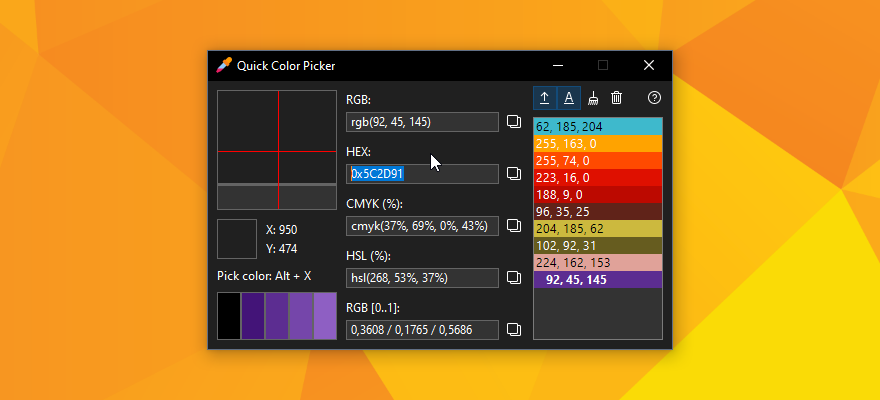This screenshot has width=880, height=400.
Task: Copy the HSL value to clipboard
Action: tap(514, 277)
